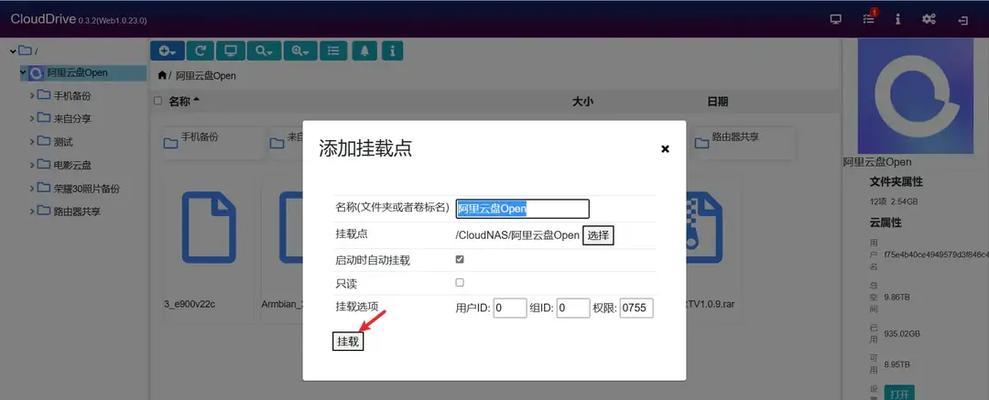Screen dimensions: 989x400
Task: Click the 选择 button beside mount path
Action: point(598,235)
